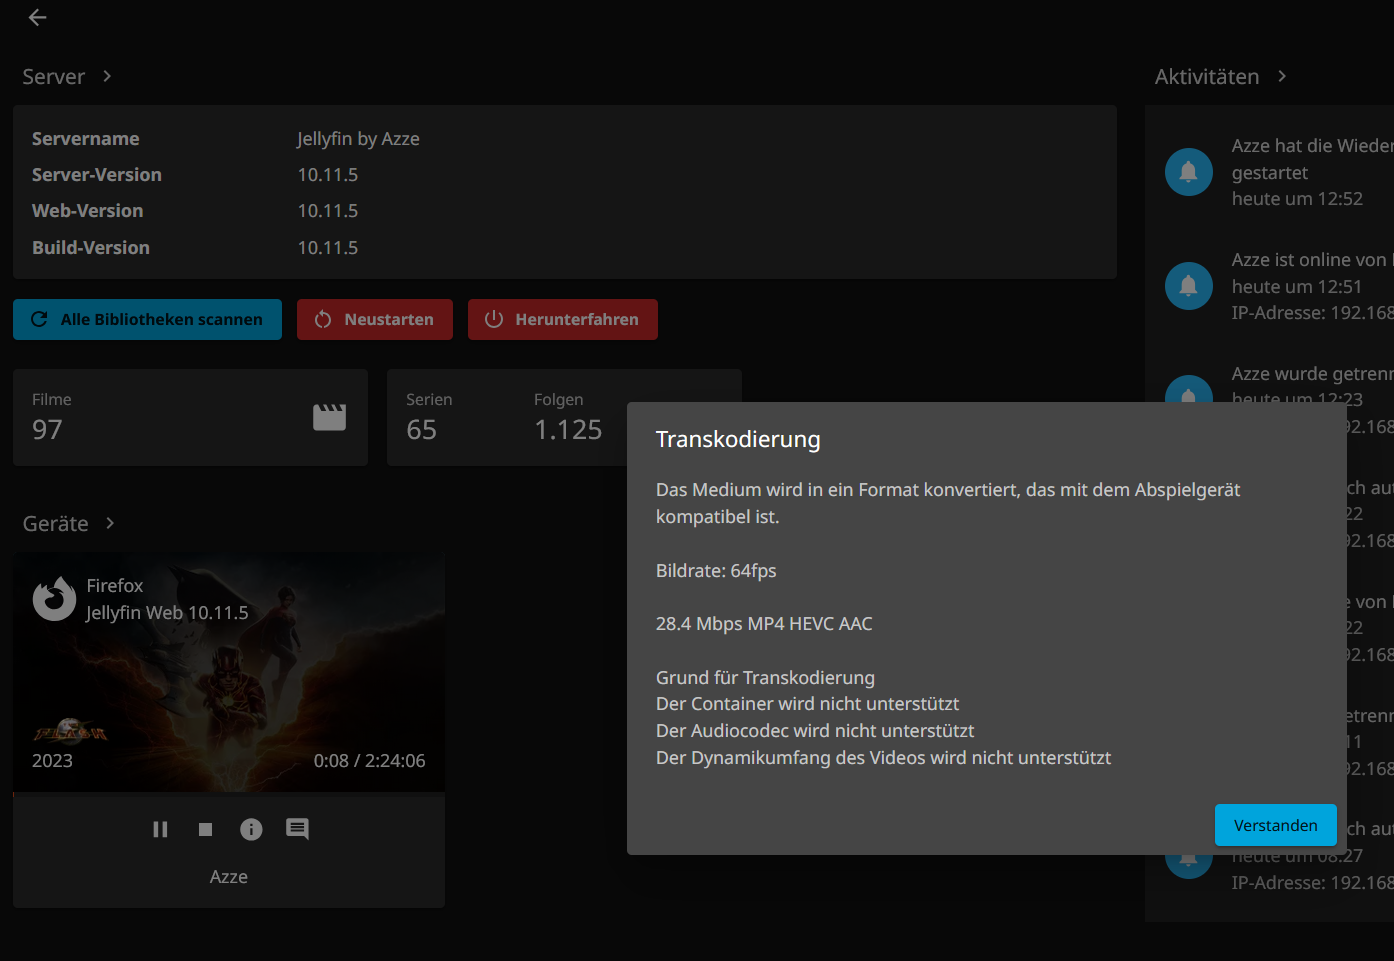1394x961 pixels.
Task: Click the refresh icon in scan button
Action: 40,319
